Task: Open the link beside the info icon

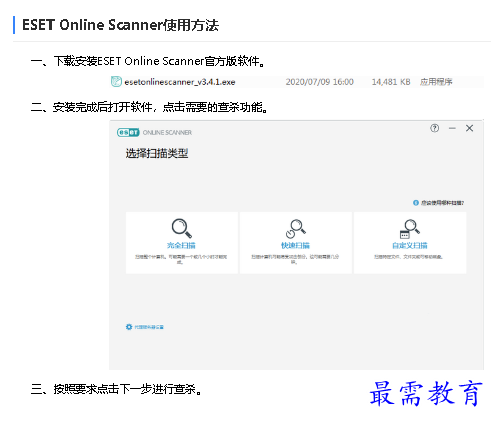Action: (x=442, y=203)
